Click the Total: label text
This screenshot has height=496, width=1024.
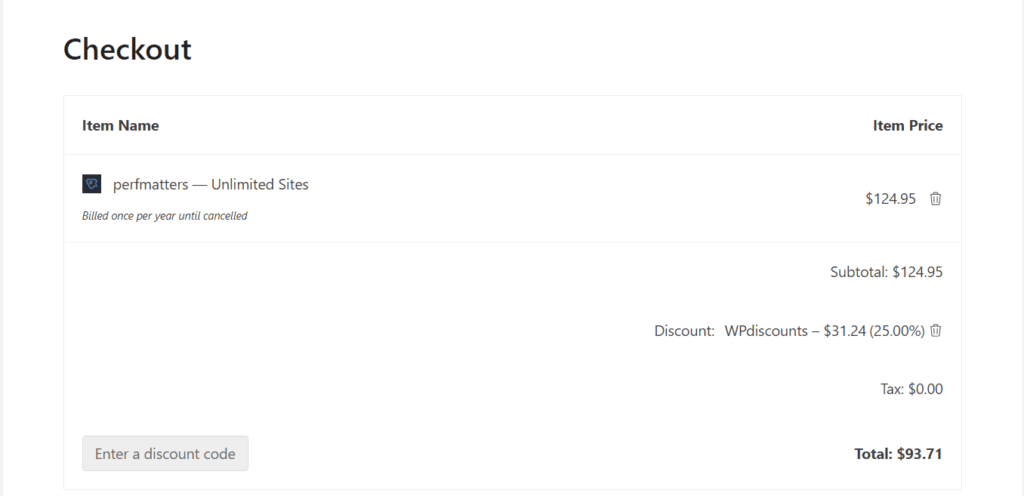tap(873, 454)
